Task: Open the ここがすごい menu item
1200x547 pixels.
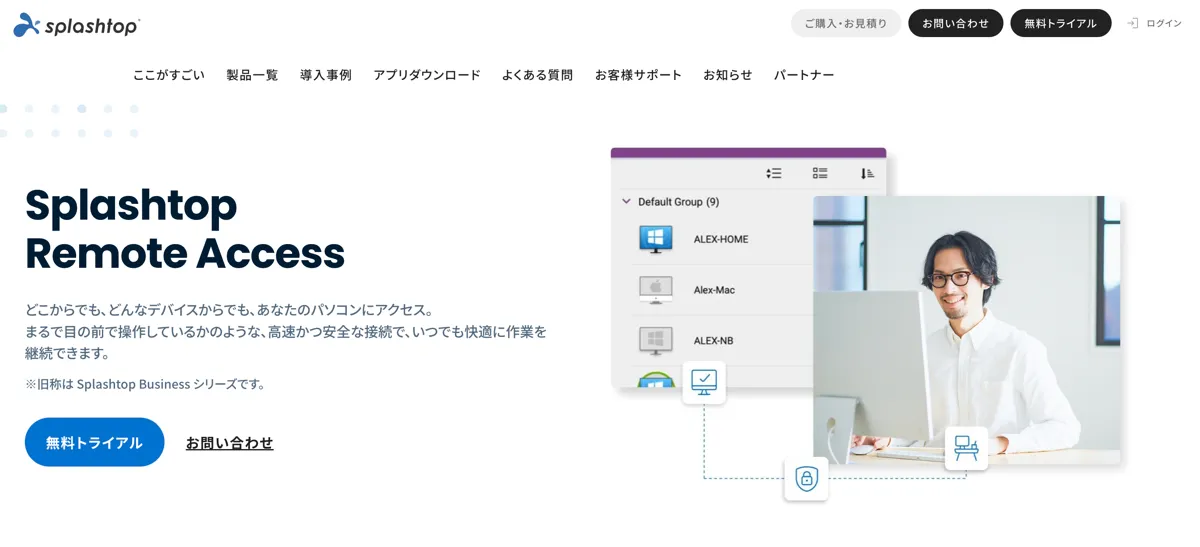Action: pos(168,75)
